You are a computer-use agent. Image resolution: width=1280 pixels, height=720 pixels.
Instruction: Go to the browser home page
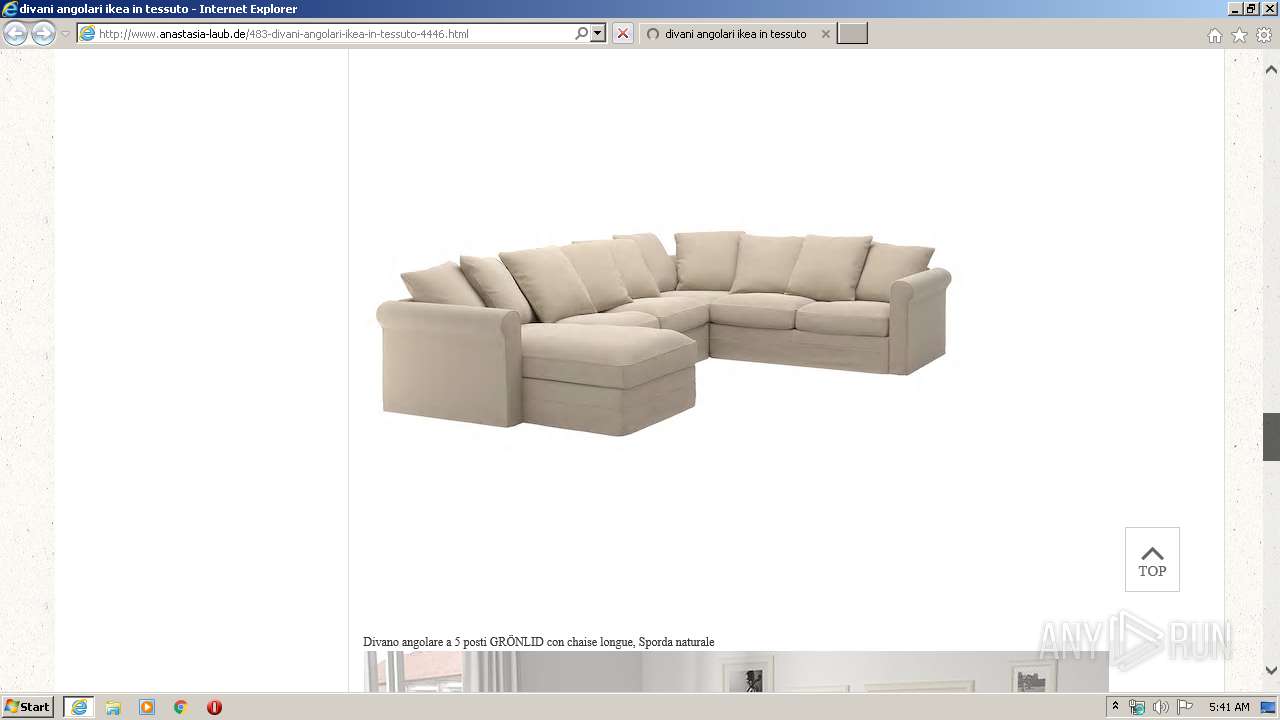click(1214, 35)
